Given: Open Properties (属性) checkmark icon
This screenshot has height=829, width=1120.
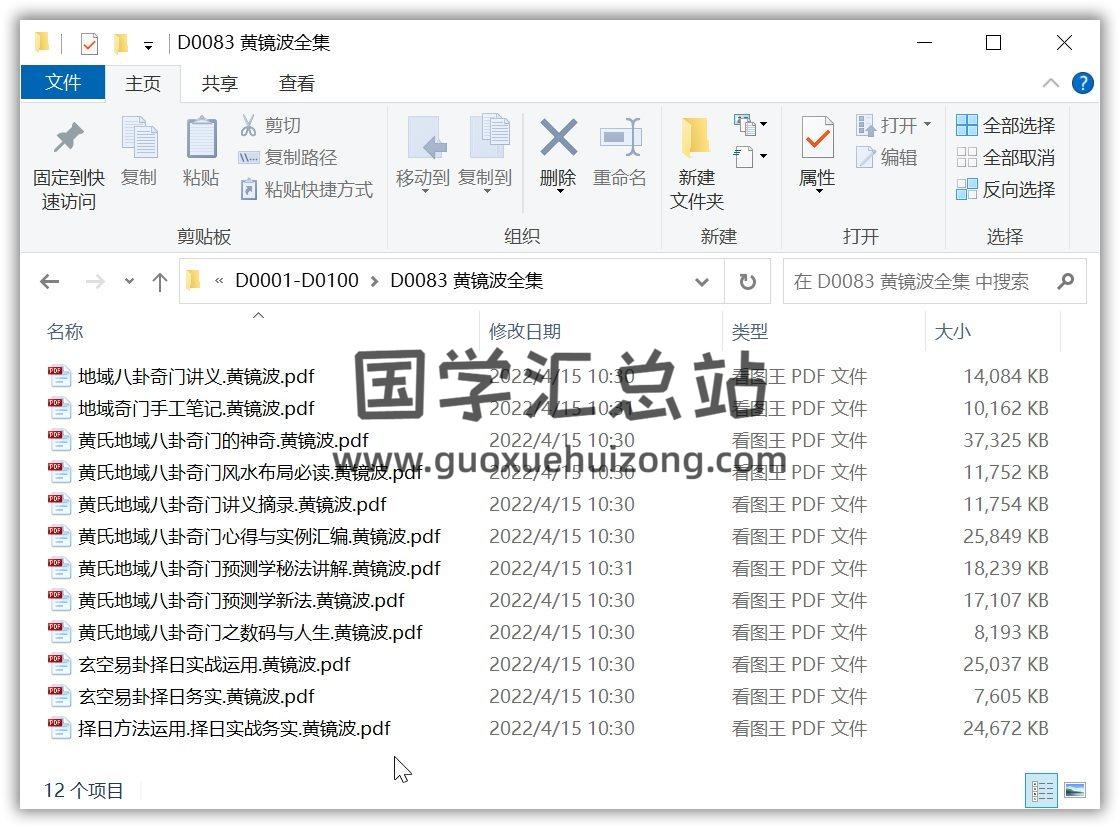Looking at the screenshot, I should (817, 137).
